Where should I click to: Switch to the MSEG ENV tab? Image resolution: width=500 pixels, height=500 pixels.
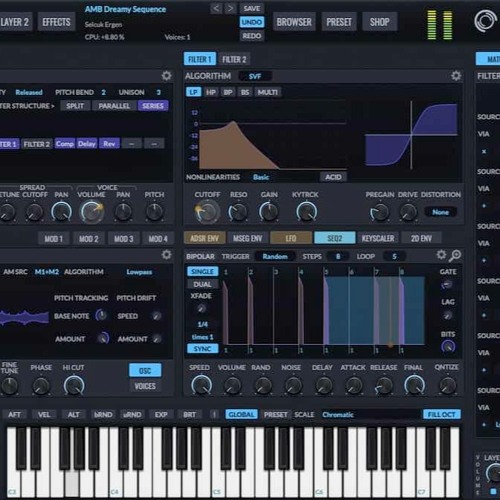[x=248, y=238]
